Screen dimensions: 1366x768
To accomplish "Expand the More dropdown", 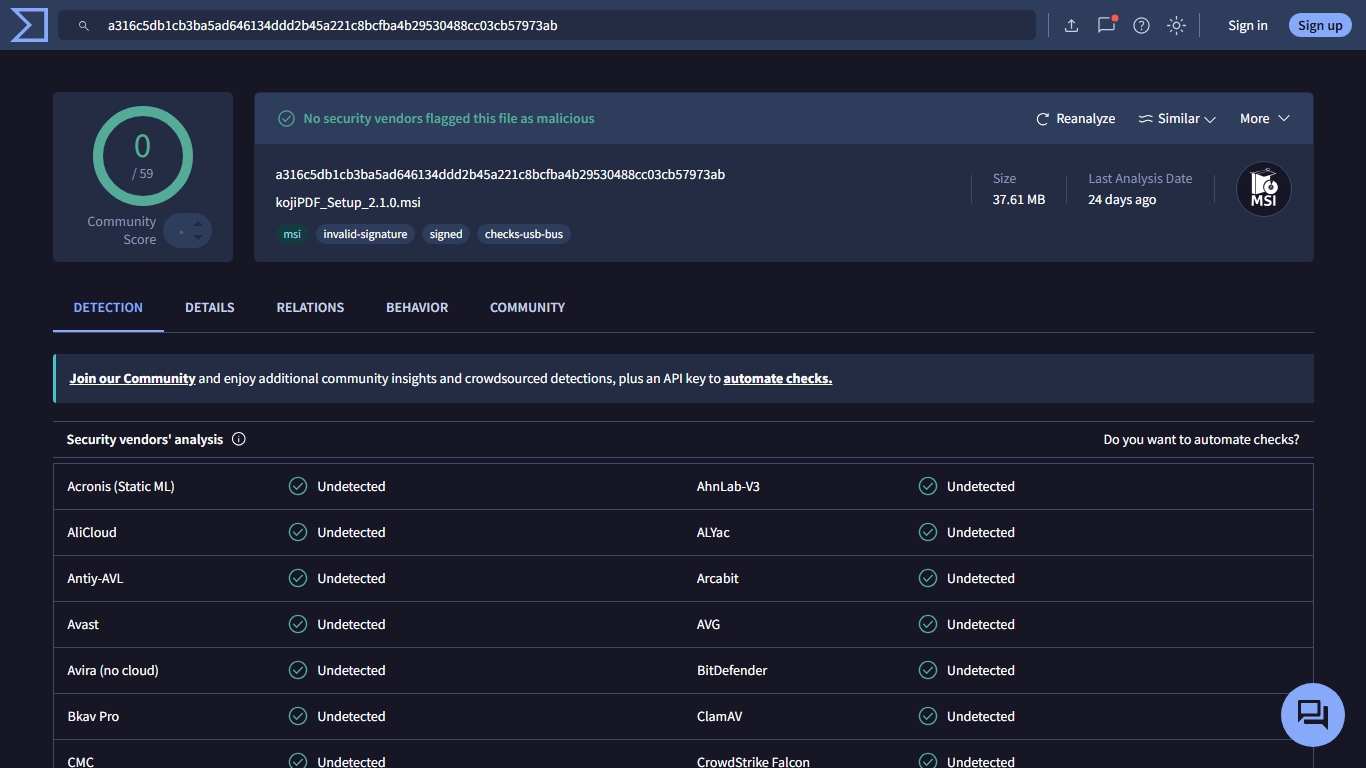I will coord(1265,118).
